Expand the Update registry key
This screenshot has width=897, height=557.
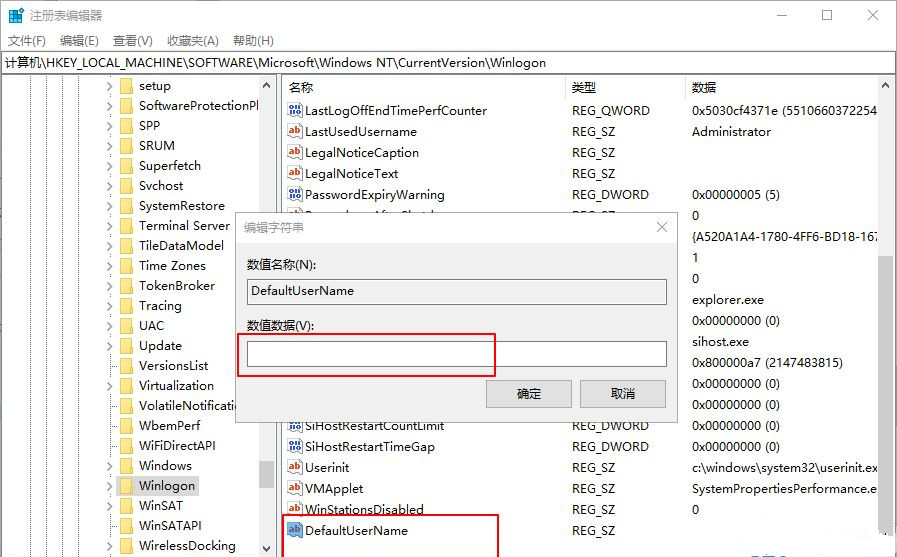tap(109, 346)
